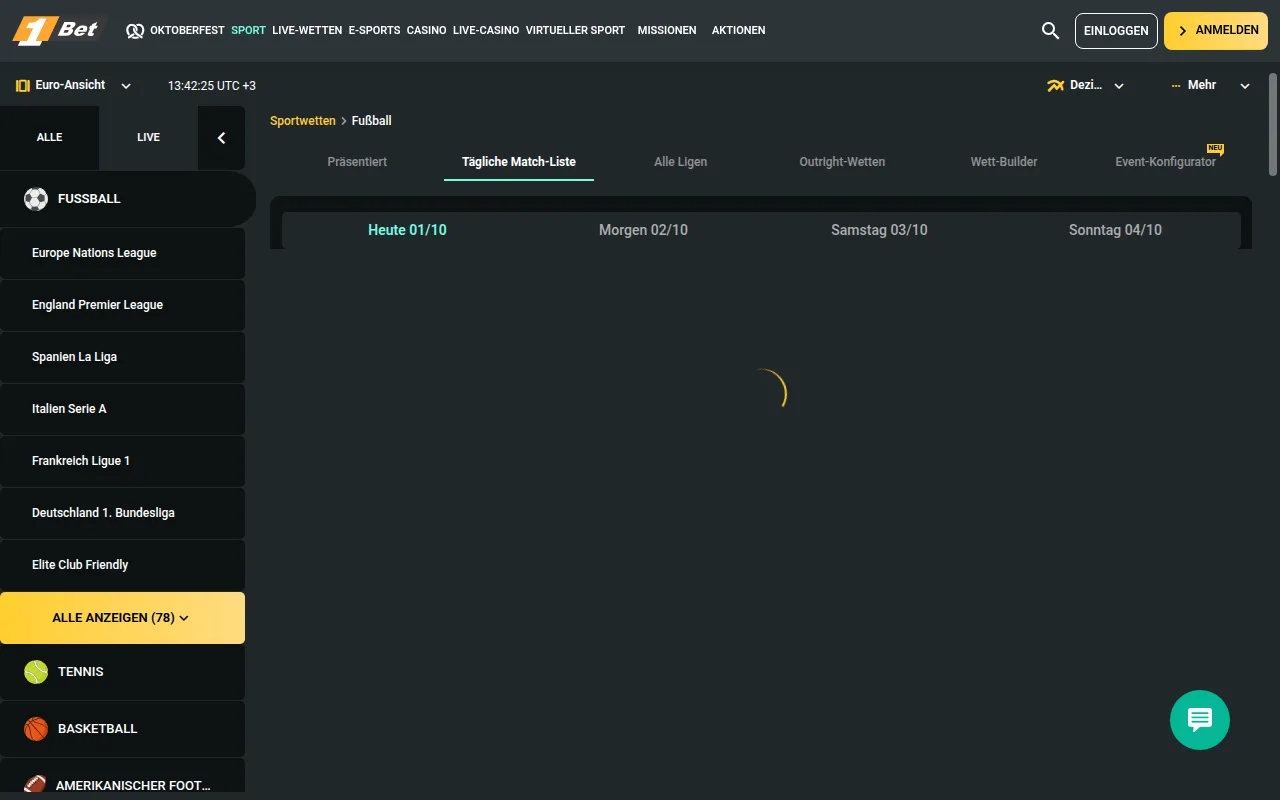The height and width of the screenshot is (800, 1280).
Task: Click the Oktoberfest pretzel icon
Action: point(135,31)
